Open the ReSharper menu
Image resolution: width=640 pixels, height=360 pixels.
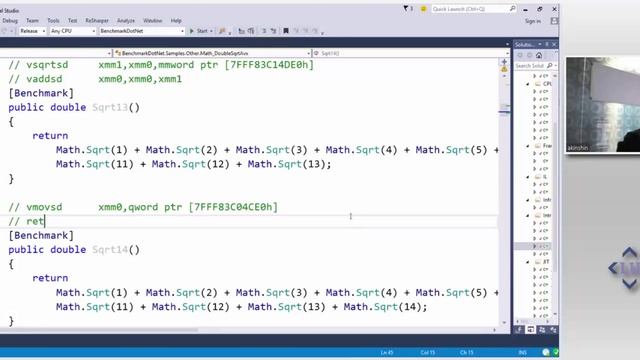97,20
